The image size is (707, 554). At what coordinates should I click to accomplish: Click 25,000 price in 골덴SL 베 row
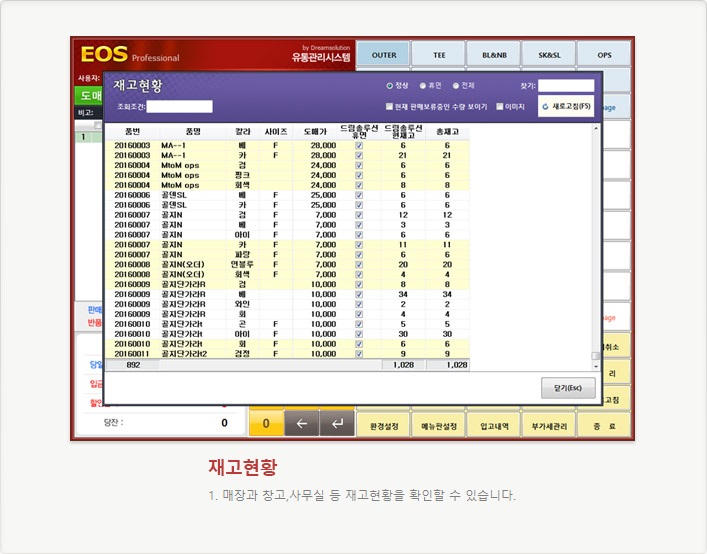323,195
